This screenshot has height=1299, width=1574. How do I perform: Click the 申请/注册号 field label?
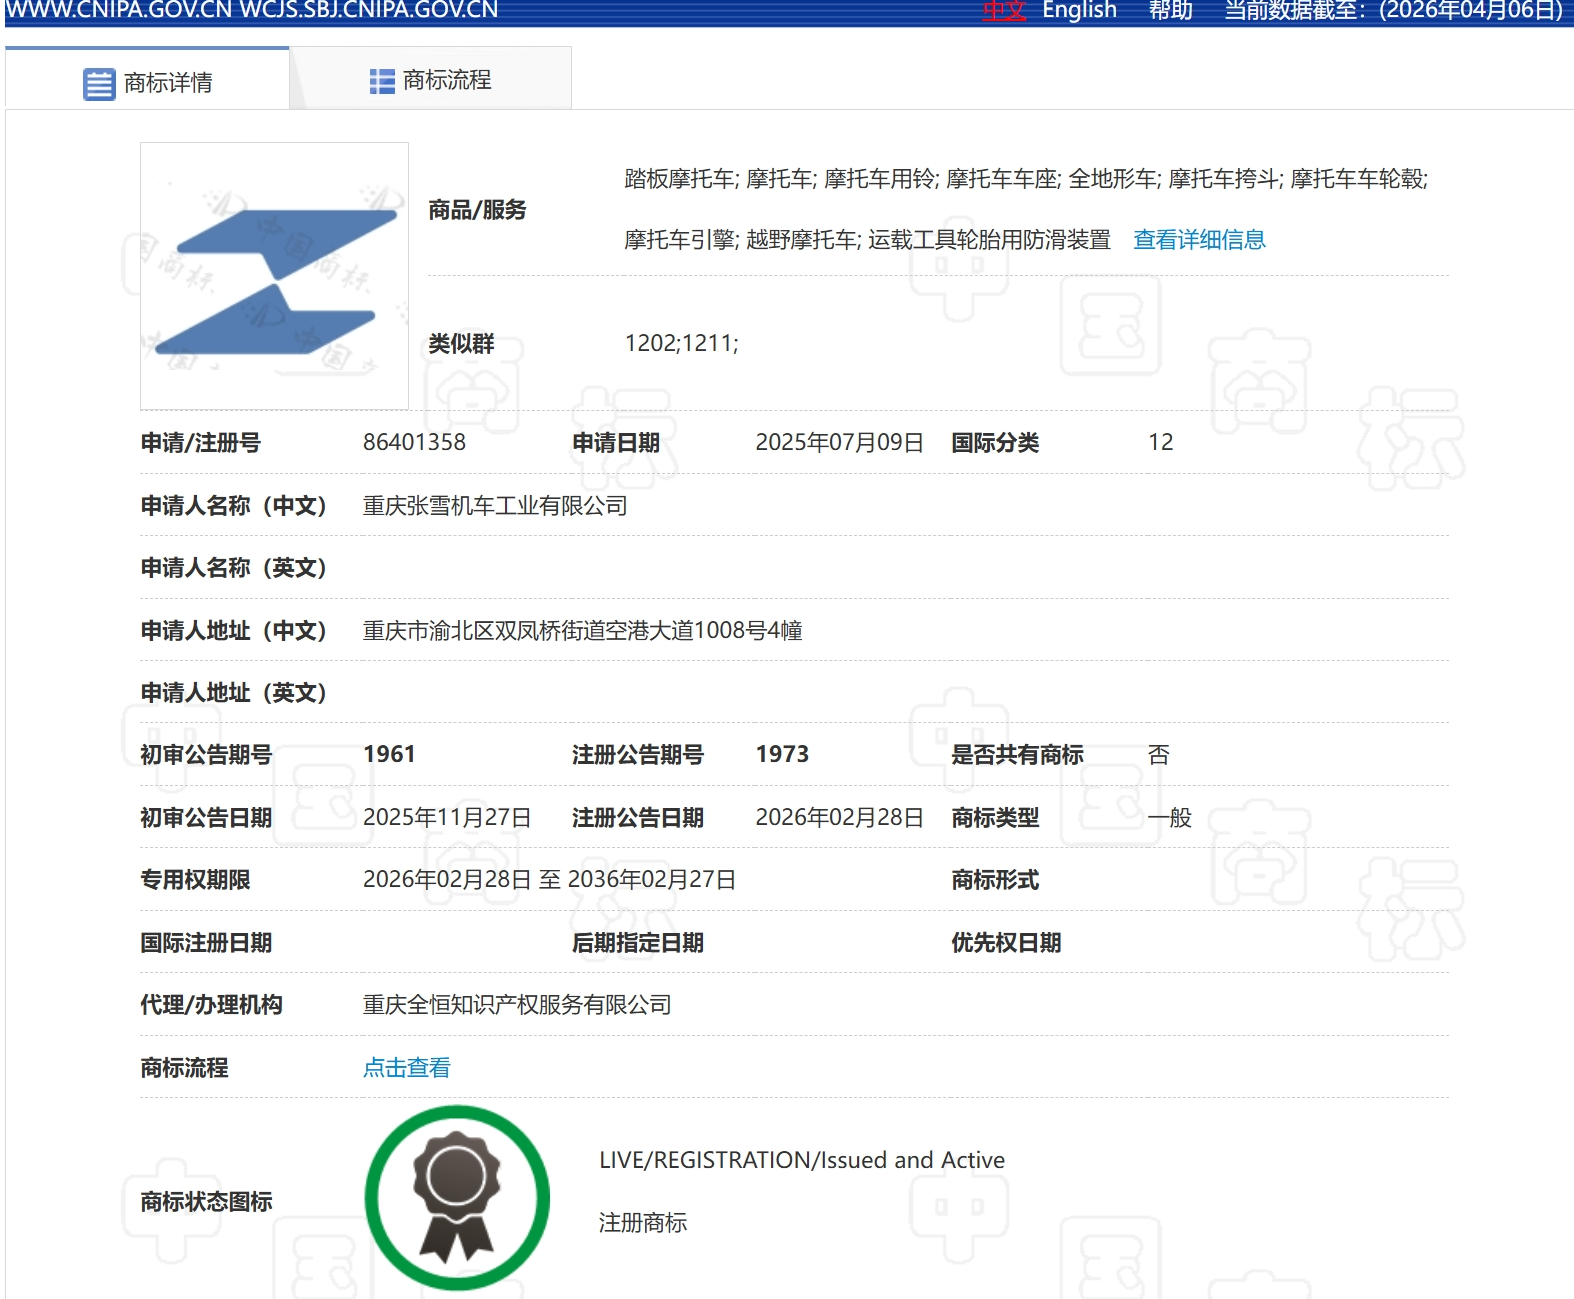click(200, 443)
